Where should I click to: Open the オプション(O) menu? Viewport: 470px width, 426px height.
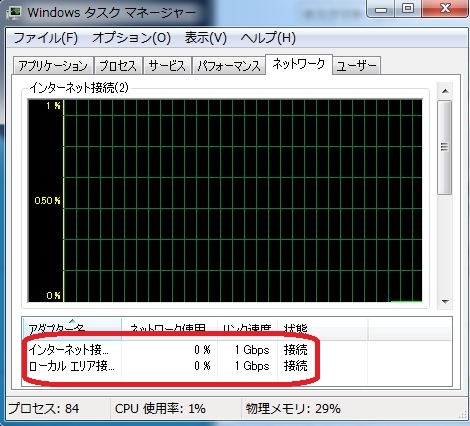pos(132,38)
